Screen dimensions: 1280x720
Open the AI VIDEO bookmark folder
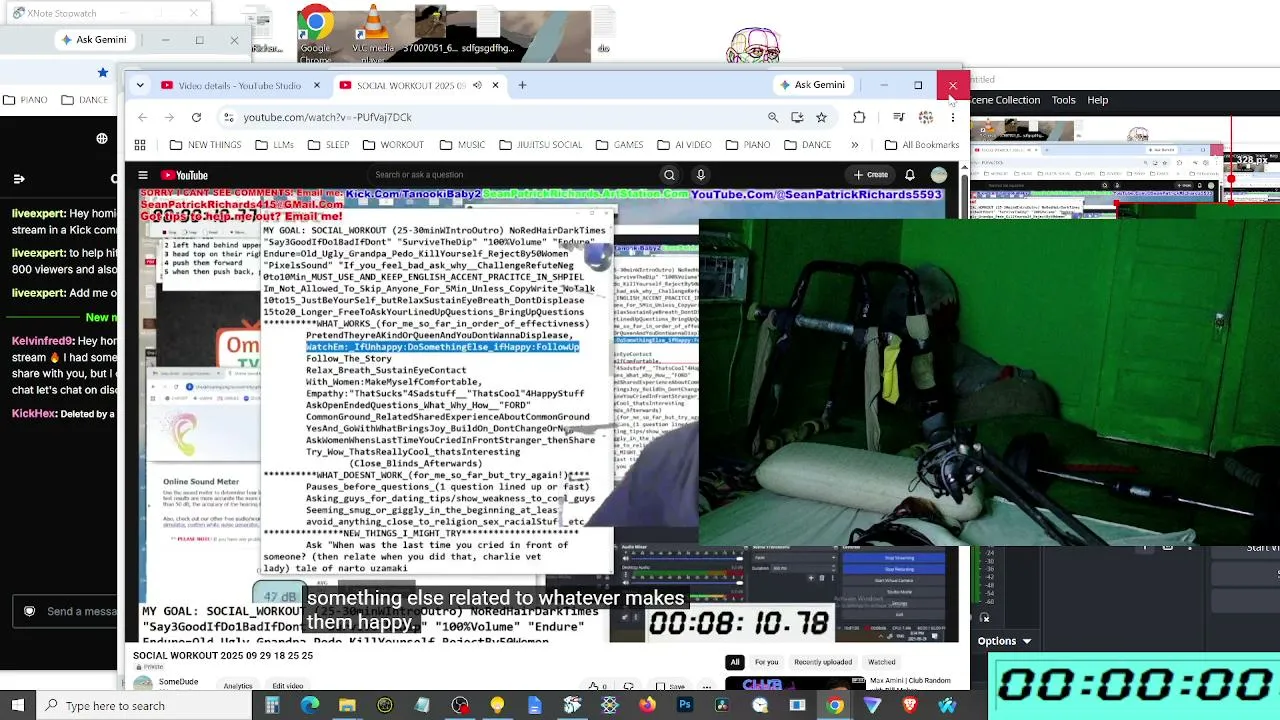(x=684, y=145)
